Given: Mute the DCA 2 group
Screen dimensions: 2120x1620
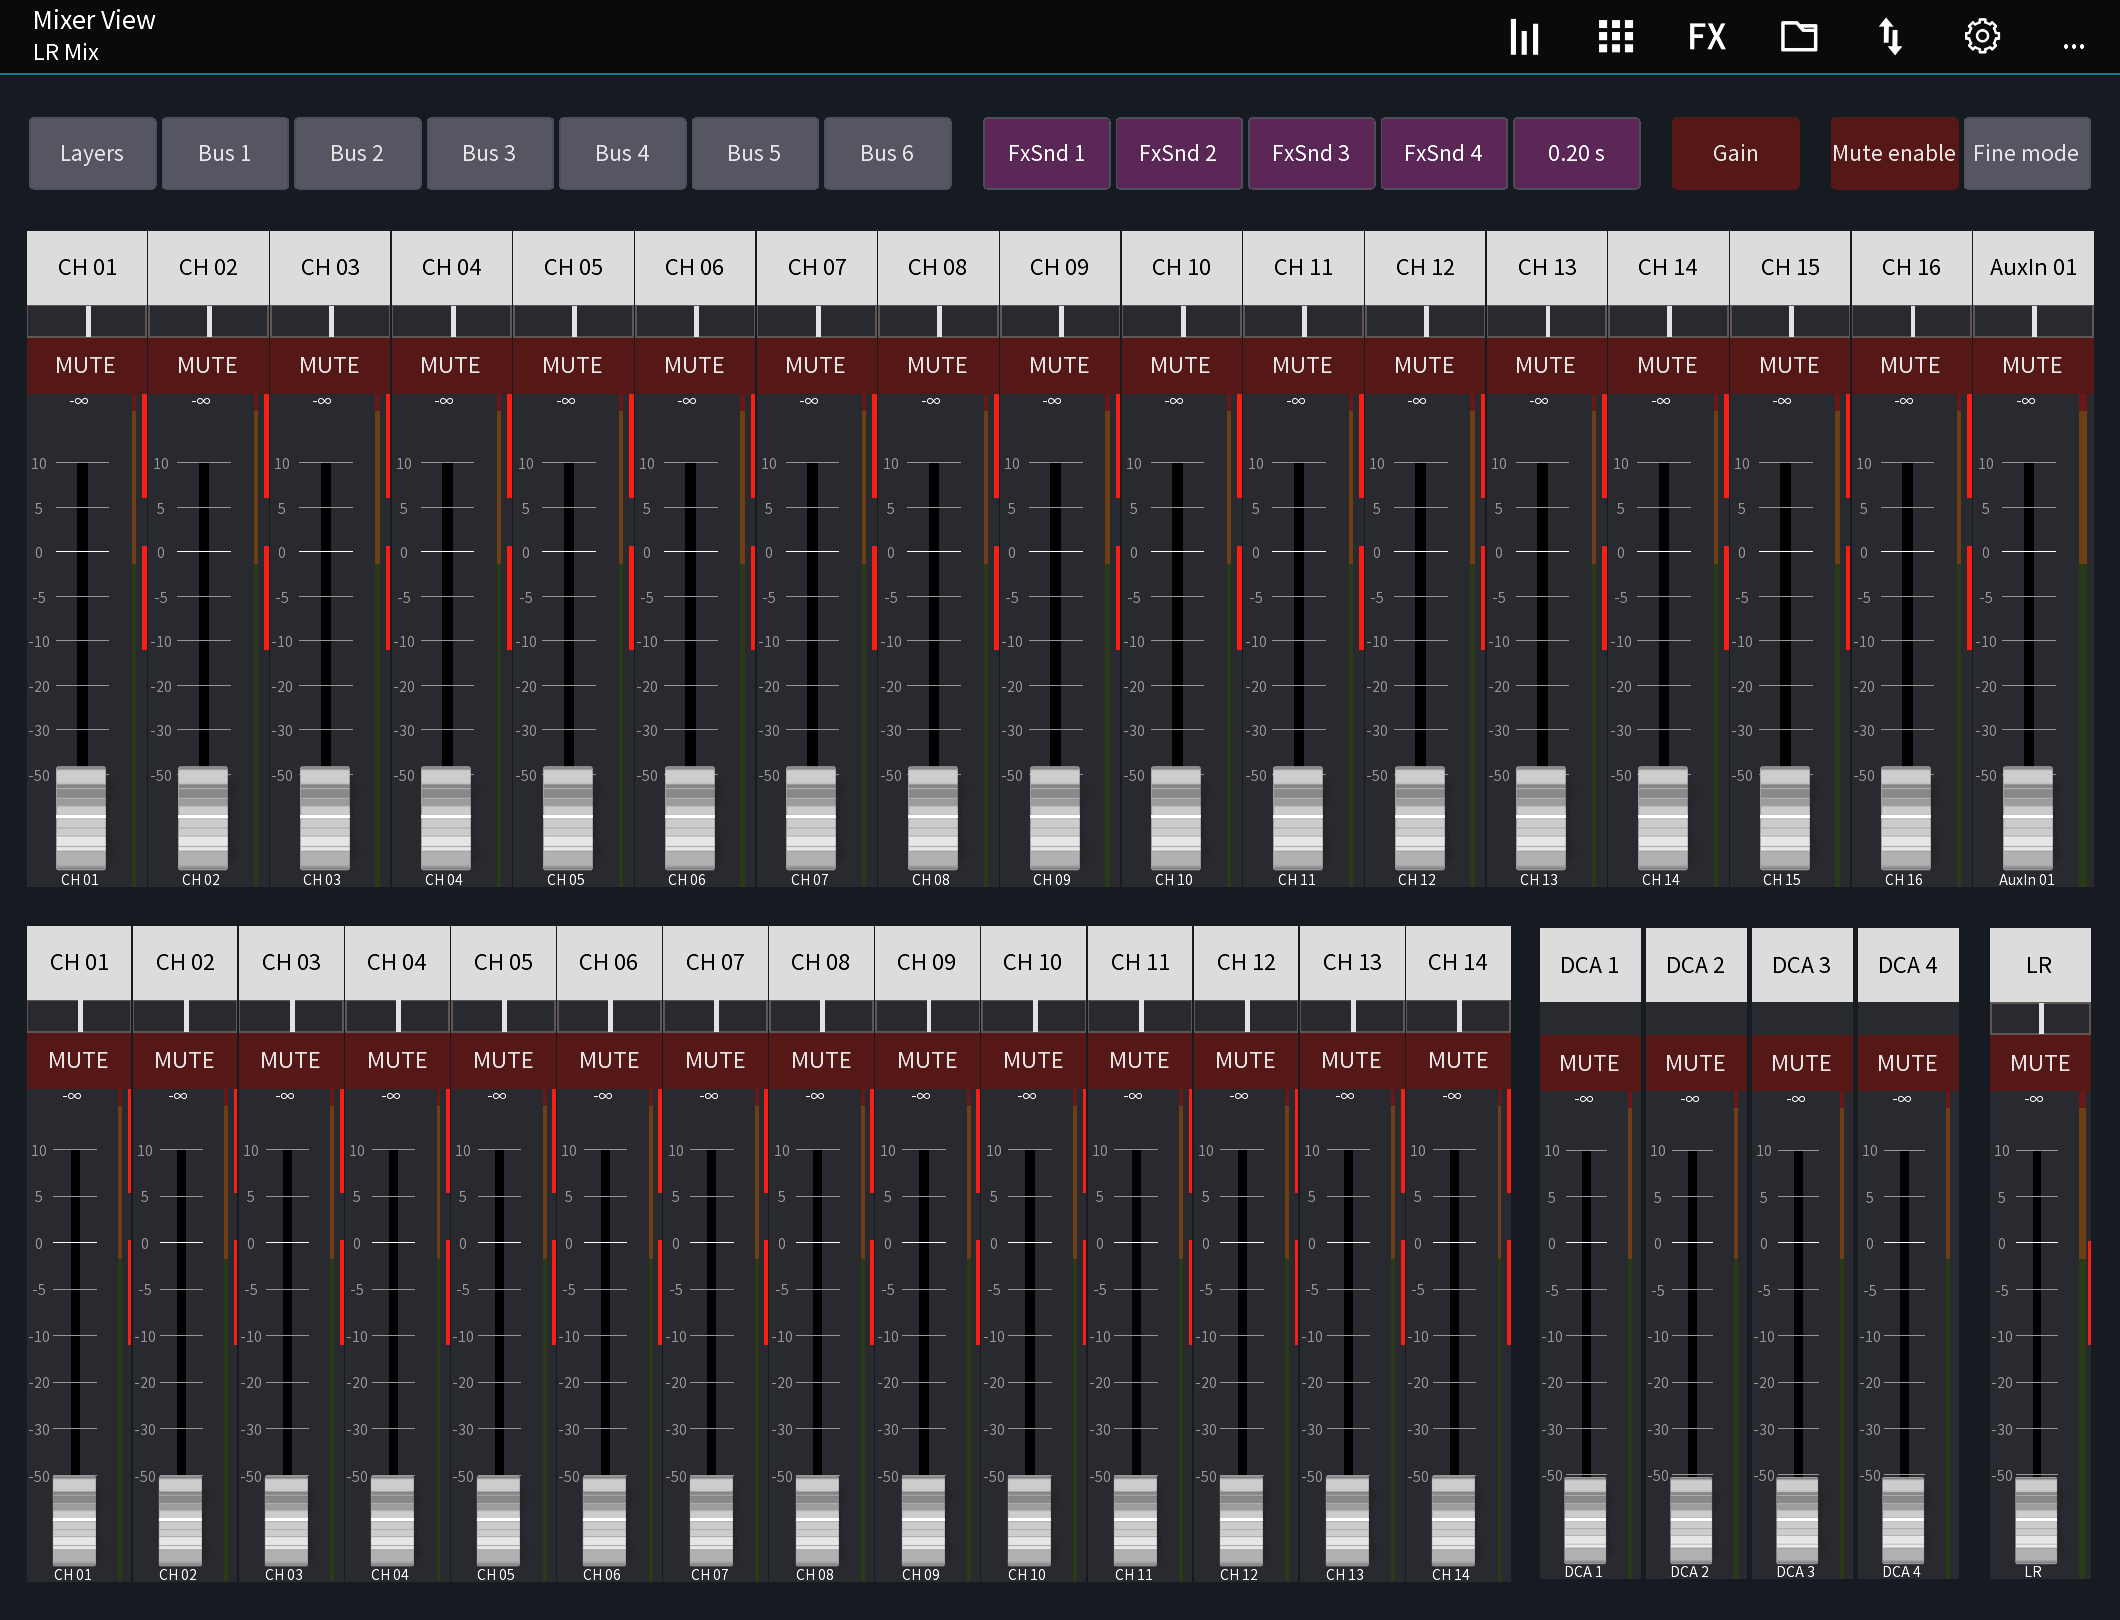Looking at the screenshot, I should pyautogui.click(x=1695, y=1062).
